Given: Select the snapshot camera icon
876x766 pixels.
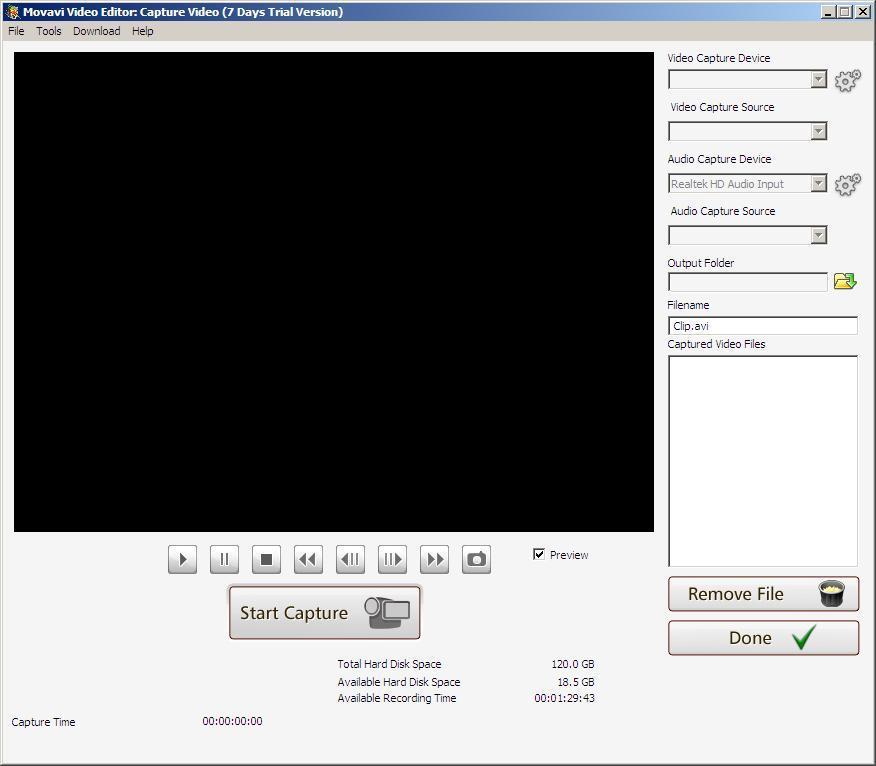Looking at the screenshot, I should [x=475, y=559].
